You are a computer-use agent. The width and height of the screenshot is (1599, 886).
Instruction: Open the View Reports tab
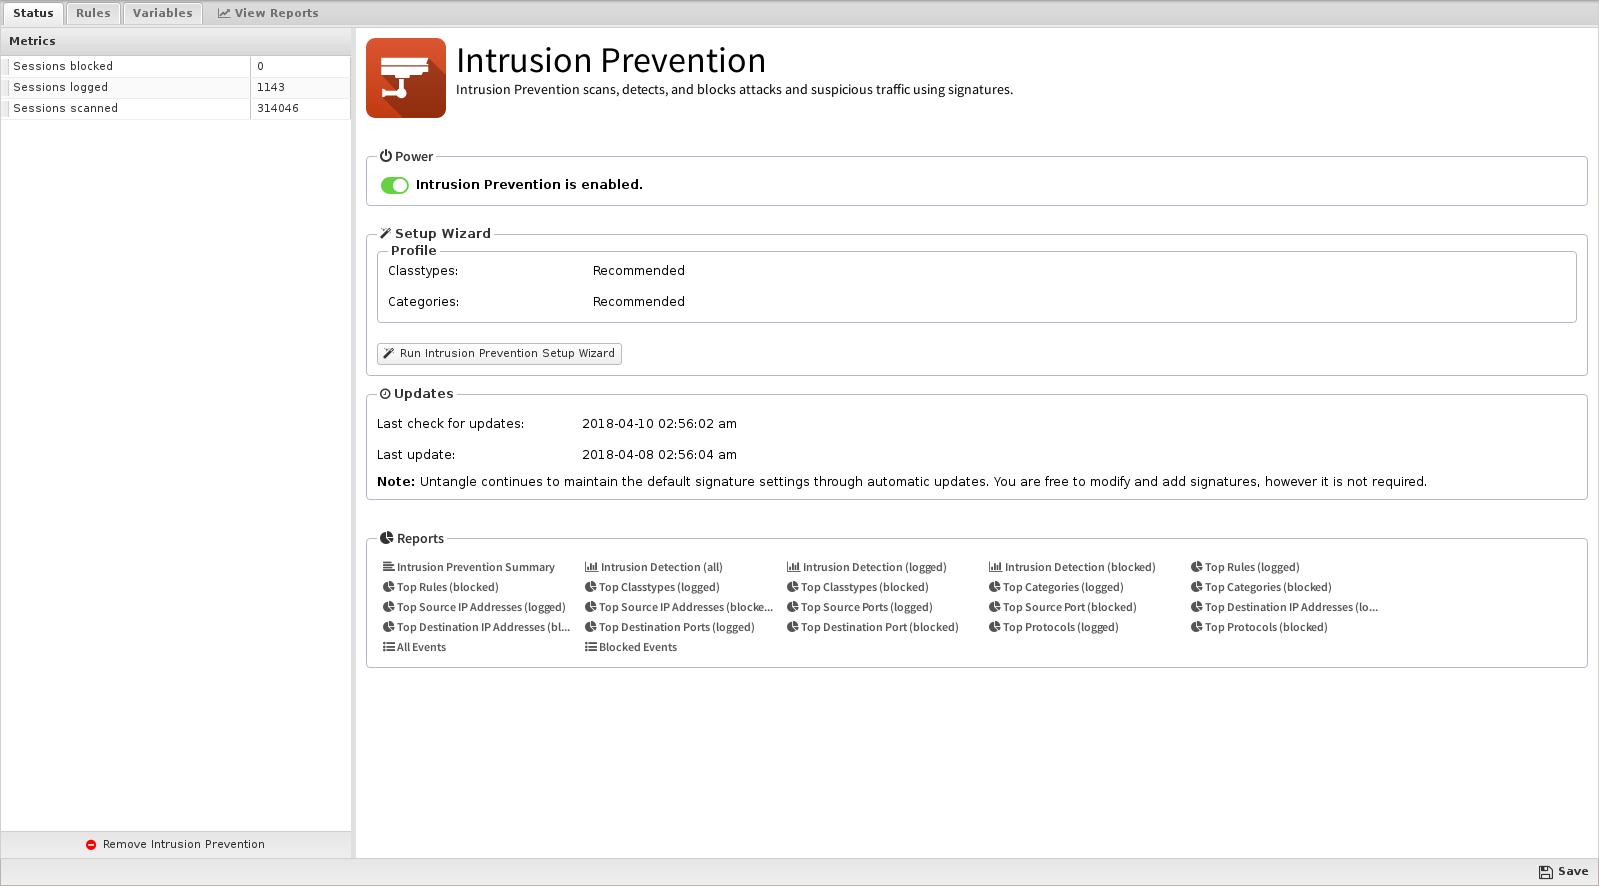click(268, 13)
